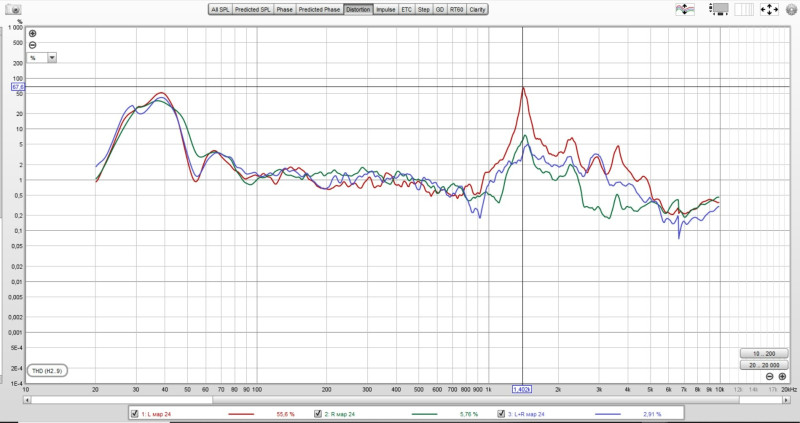
Task: Click blue line swatch of L+R мар 24
Action: tap(608, 414)
